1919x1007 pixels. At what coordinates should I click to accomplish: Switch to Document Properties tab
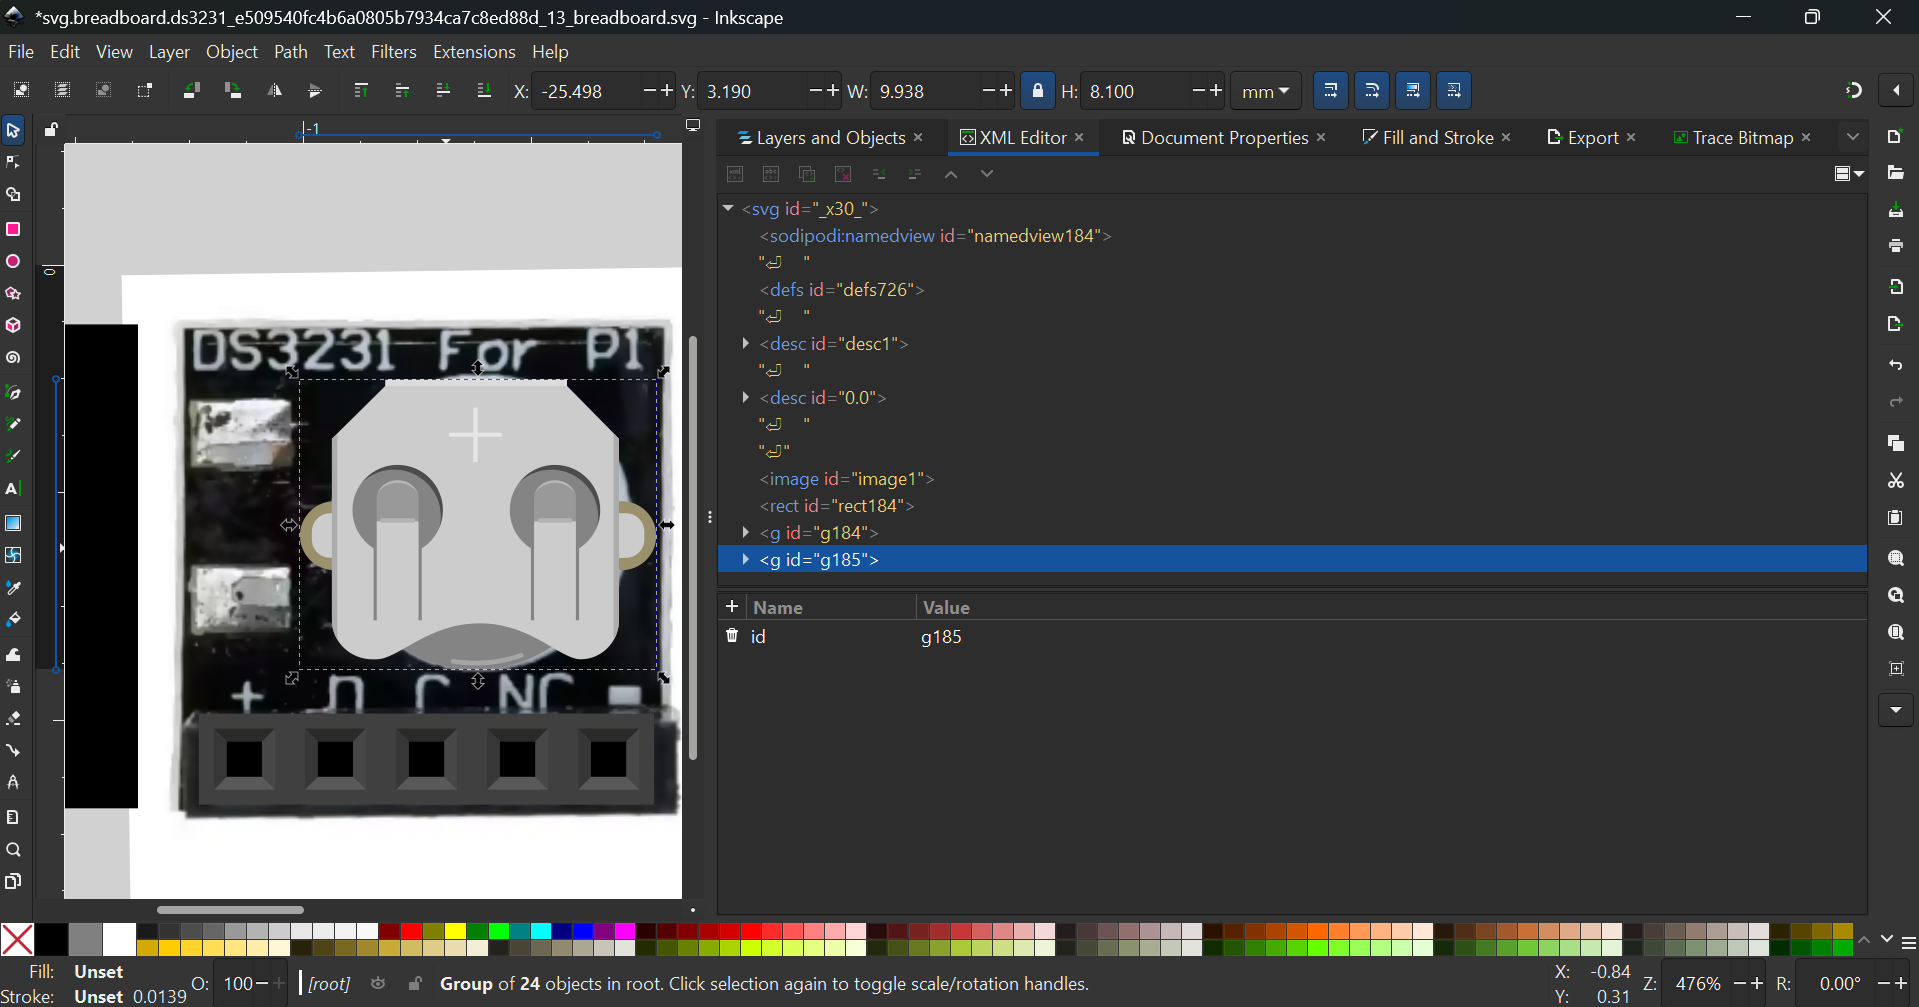click(1214, 138)
